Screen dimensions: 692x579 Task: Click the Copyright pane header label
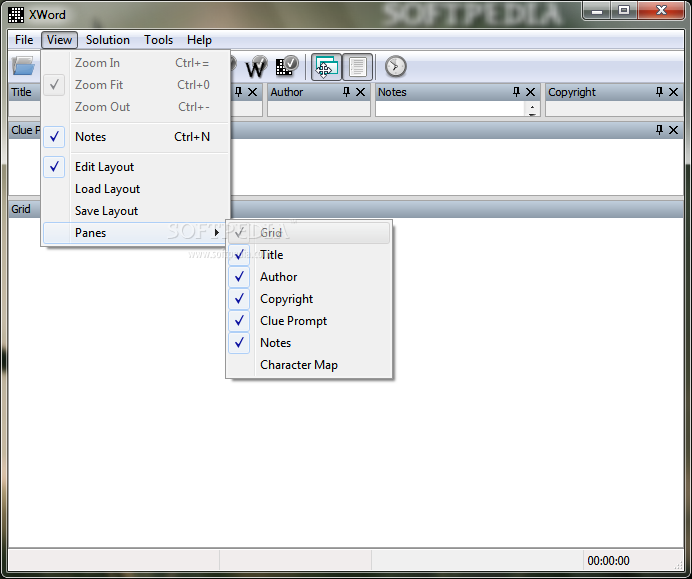(x=572, y=92)
